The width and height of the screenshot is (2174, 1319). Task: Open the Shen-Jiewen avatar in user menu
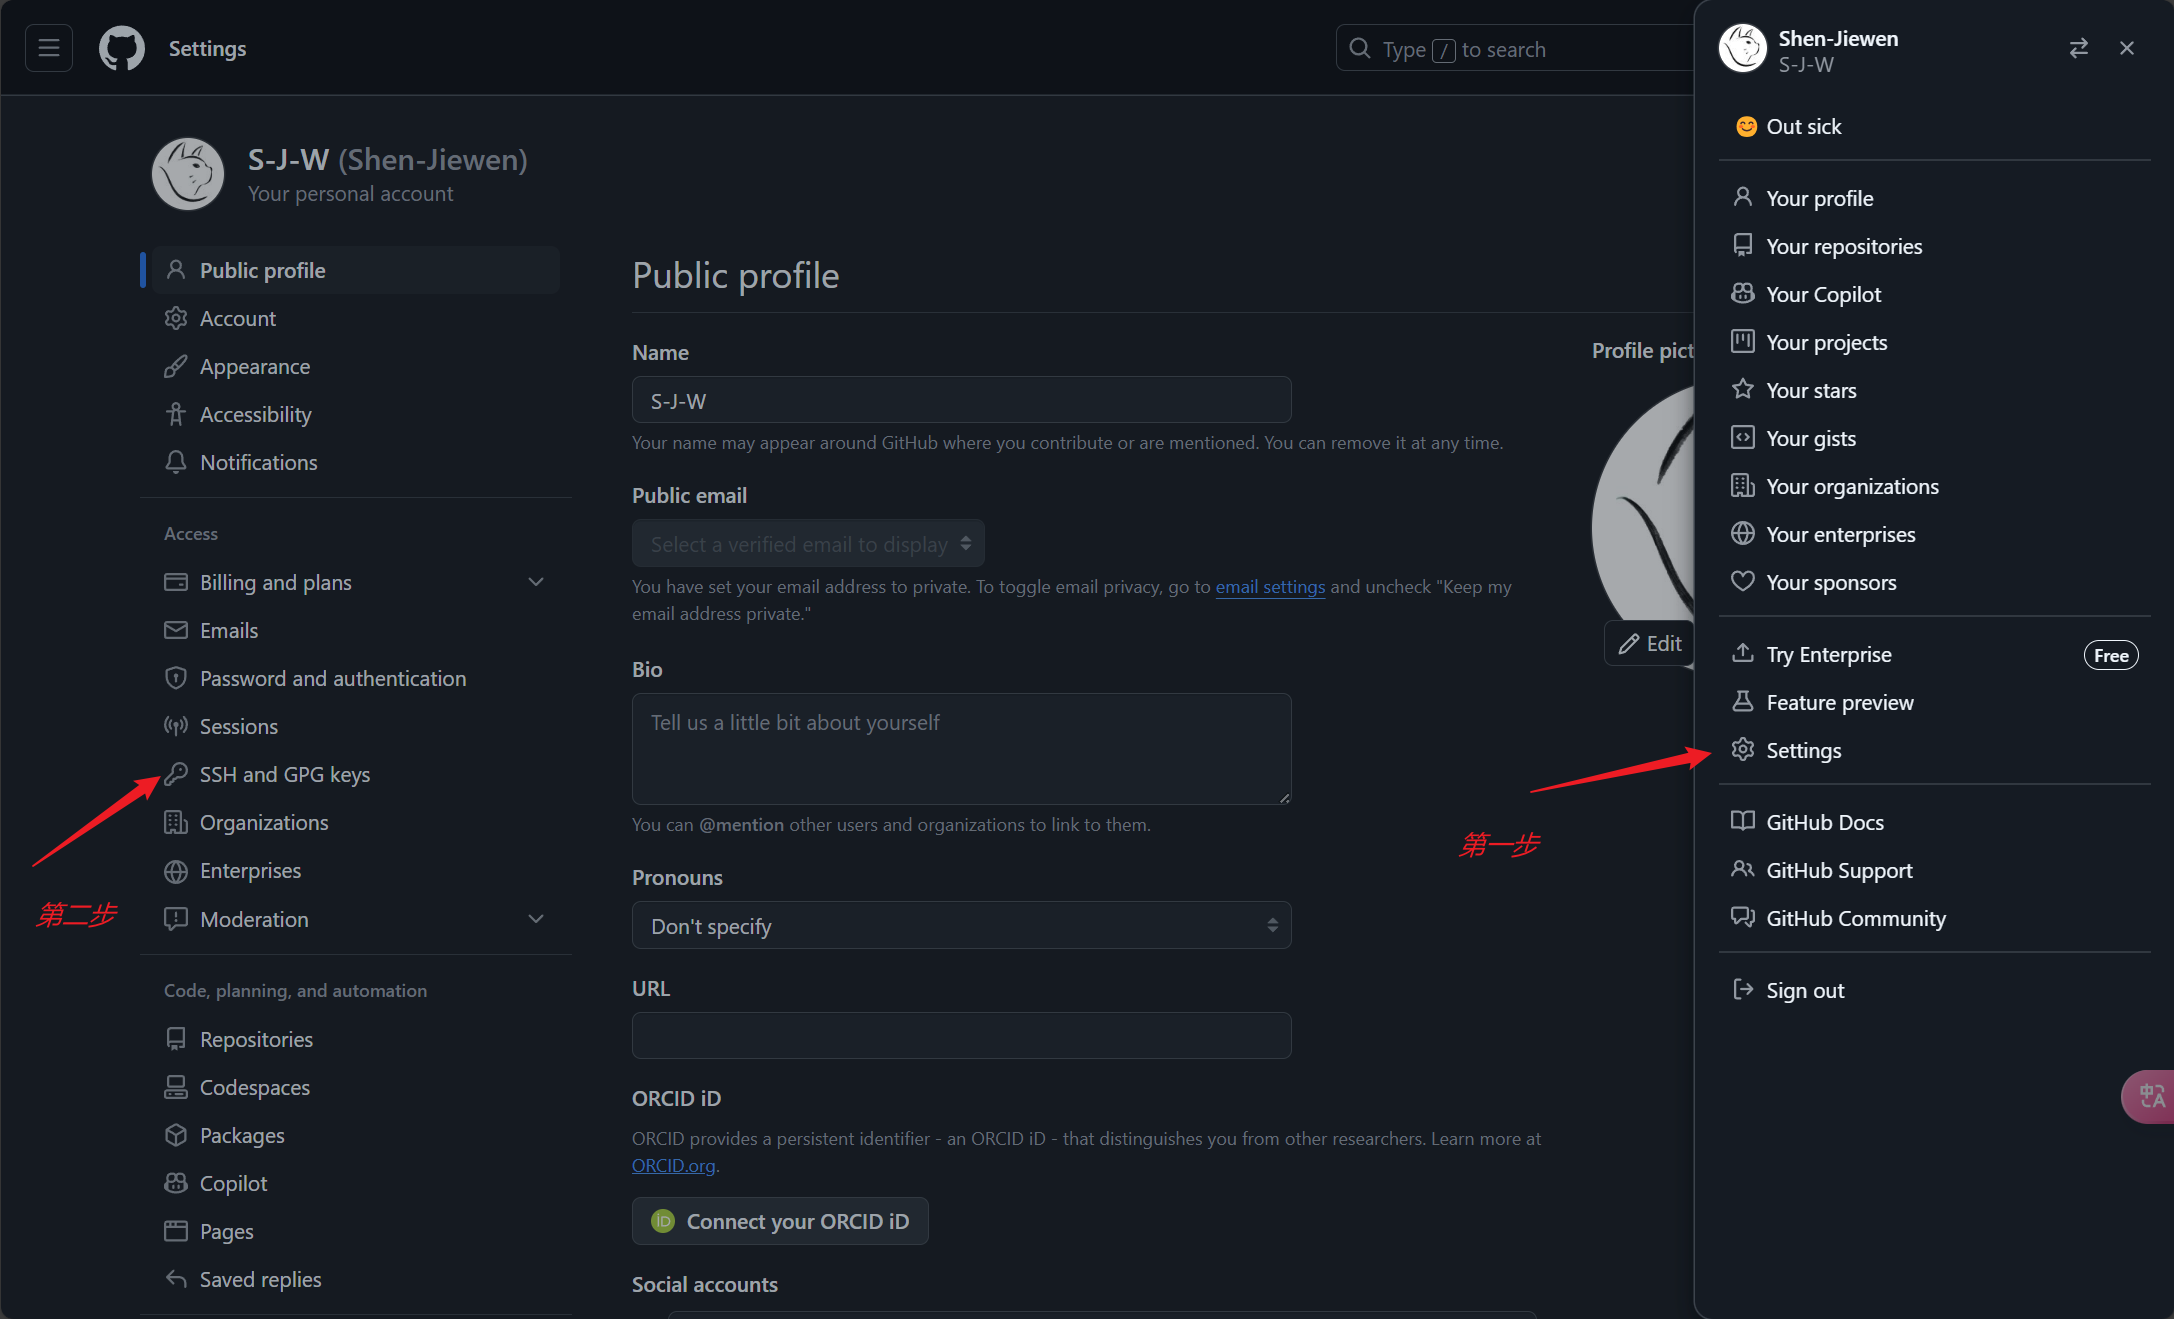click(1742, 48)
